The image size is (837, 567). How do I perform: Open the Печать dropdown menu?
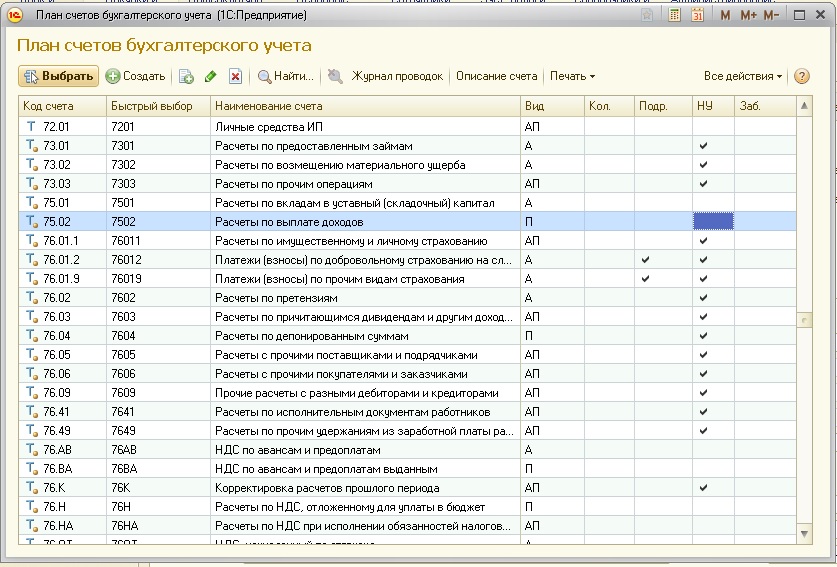pyautogui.click(x=572, y=76)
